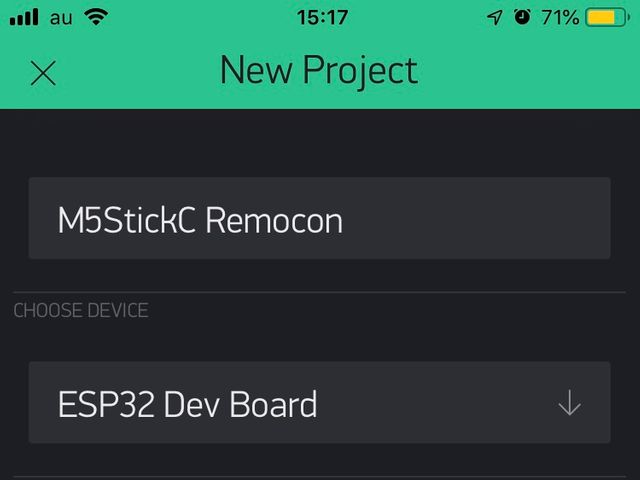Tap the 'CHOOSE DEVICE' section label
Image resolution: width=640 pixels, height=480 pixels.
81,311
